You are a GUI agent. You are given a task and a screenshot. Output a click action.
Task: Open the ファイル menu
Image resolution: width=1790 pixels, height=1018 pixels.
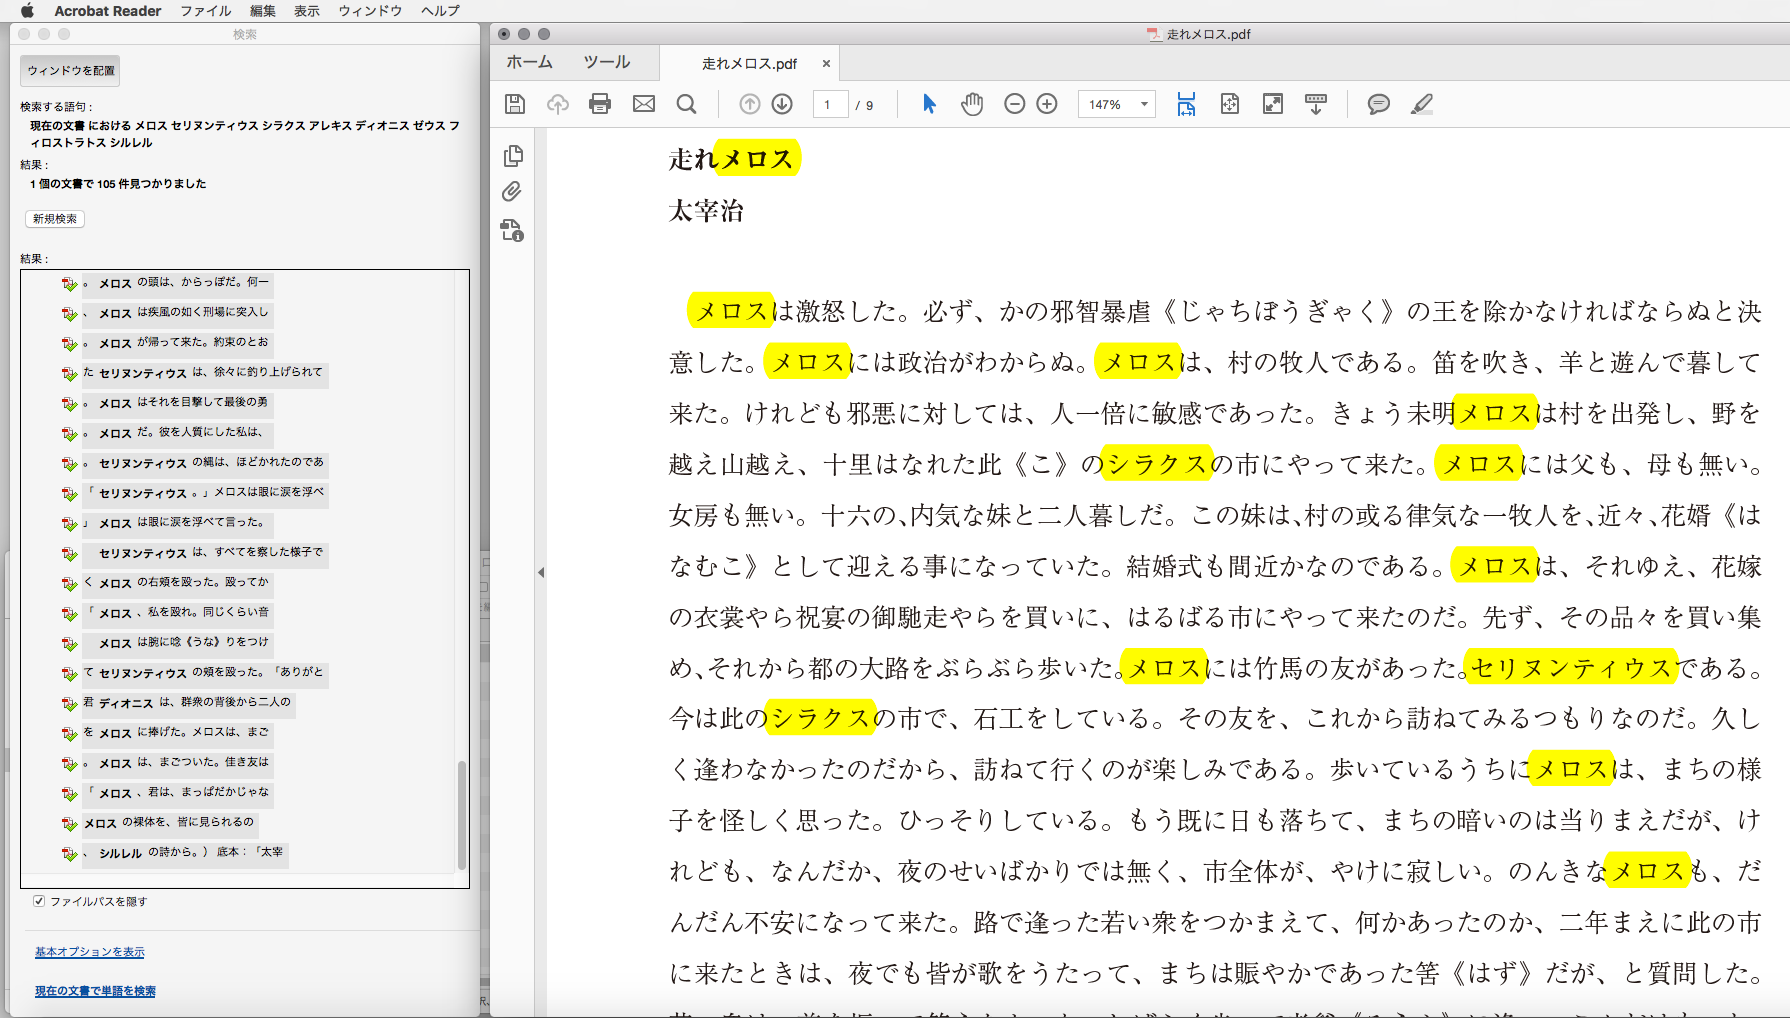[206, 11]
